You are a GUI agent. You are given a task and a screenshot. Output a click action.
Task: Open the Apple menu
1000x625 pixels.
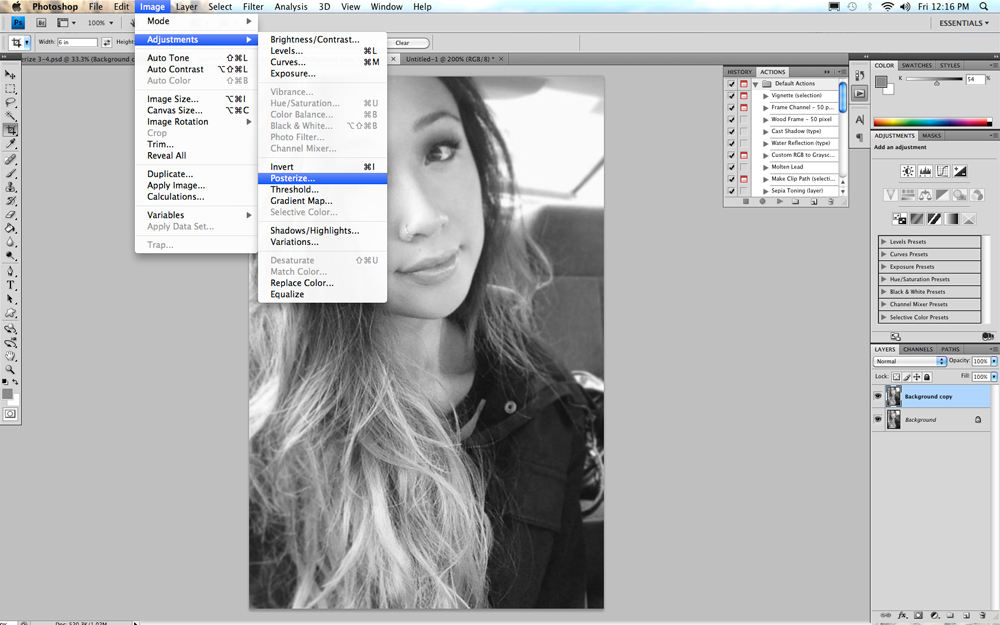(17, 6)
